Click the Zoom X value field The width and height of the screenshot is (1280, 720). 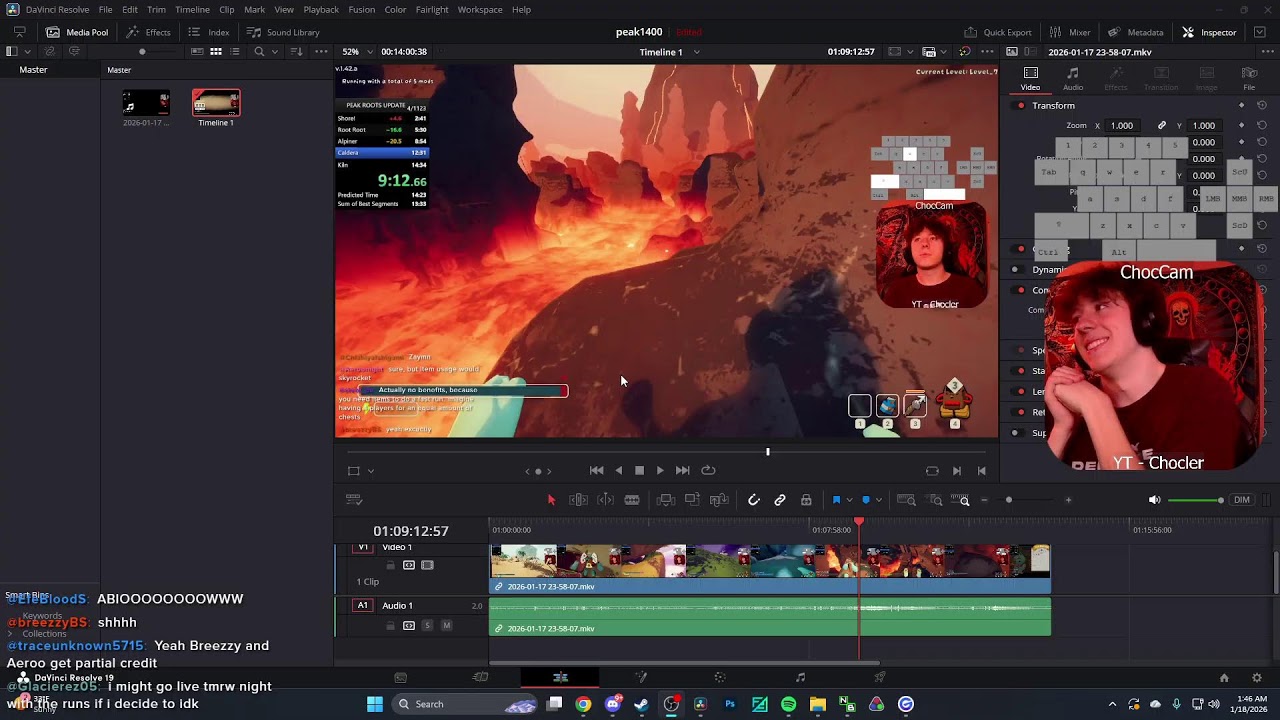point(1122,126)
